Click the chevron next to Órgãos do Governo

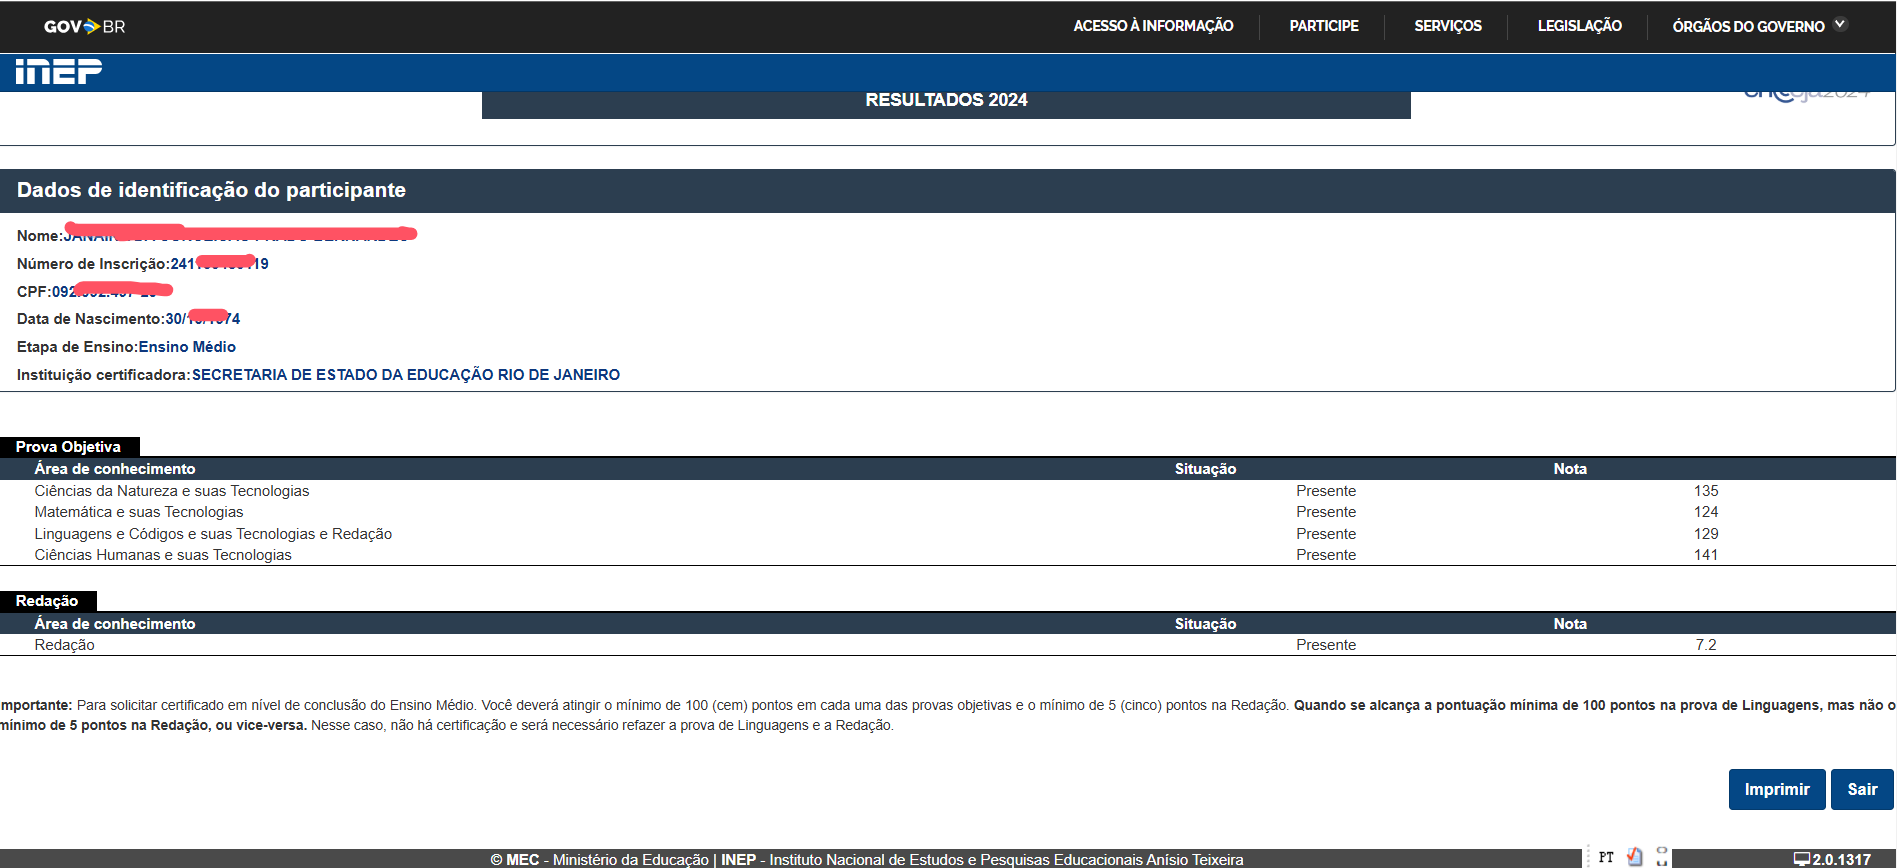[1840, 25]
